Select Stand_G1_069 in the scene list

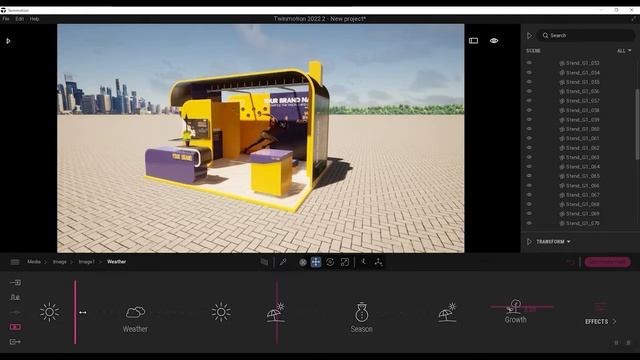(582, 213)
